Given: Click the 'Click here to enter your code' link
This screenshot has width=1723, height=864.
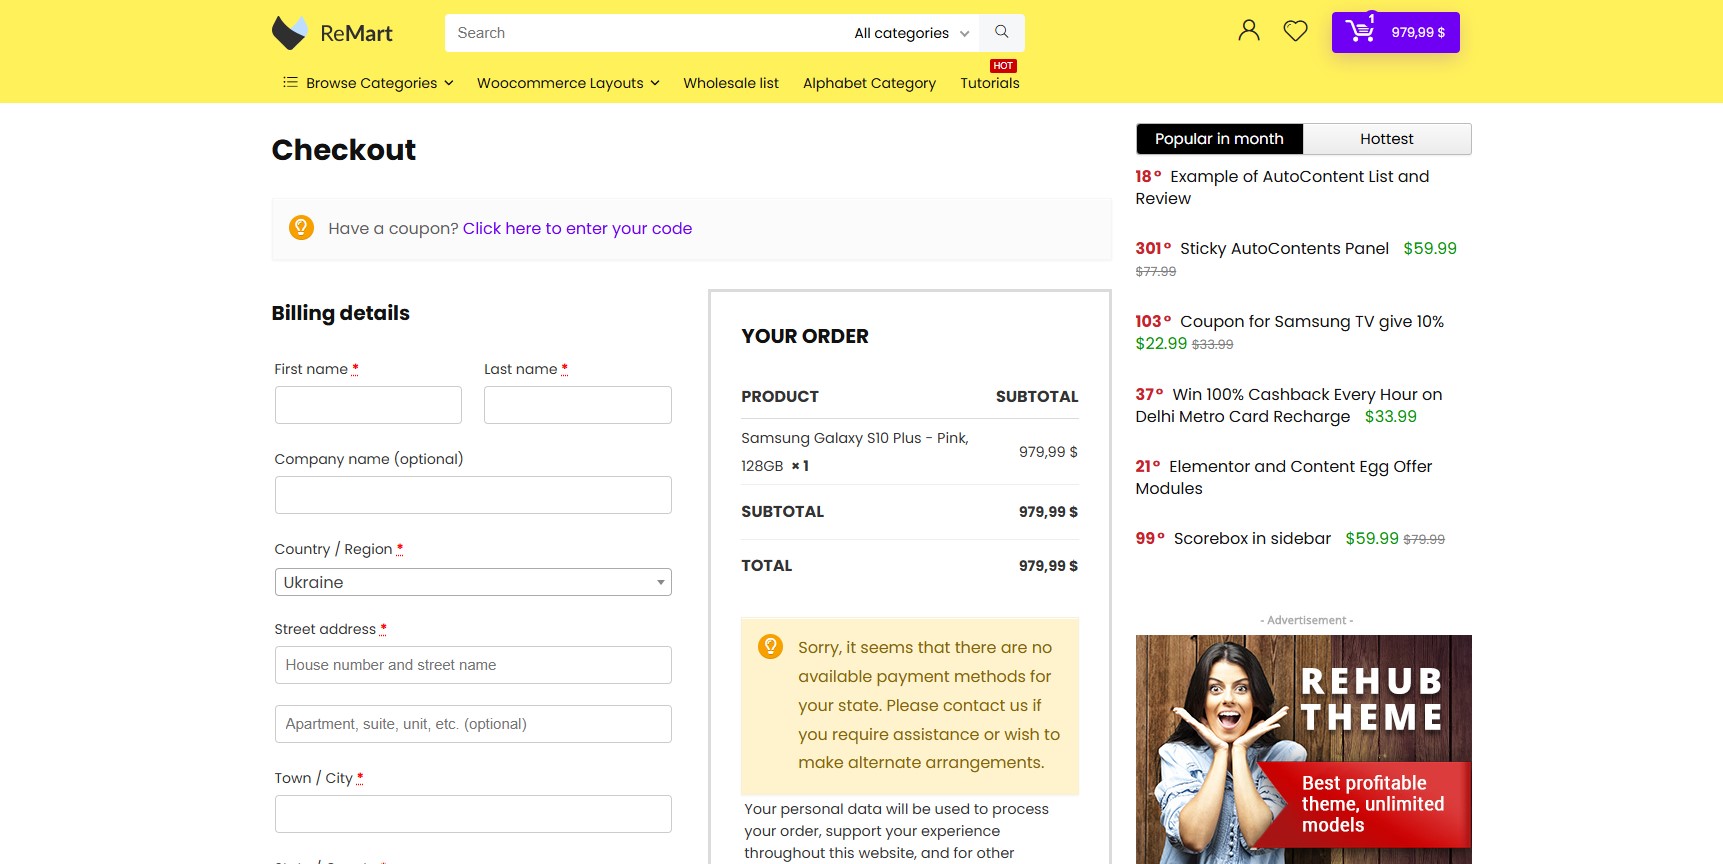Looking at the screenshot, I should coord(577,228).
